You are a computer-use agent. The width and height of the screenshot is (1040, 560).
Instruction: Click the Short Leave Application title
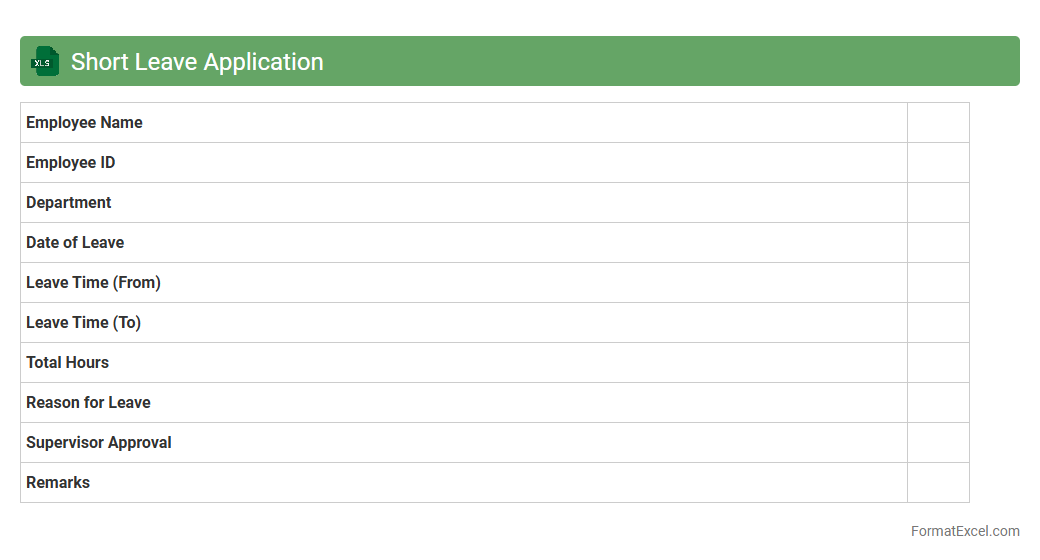(x=197, y=62)
